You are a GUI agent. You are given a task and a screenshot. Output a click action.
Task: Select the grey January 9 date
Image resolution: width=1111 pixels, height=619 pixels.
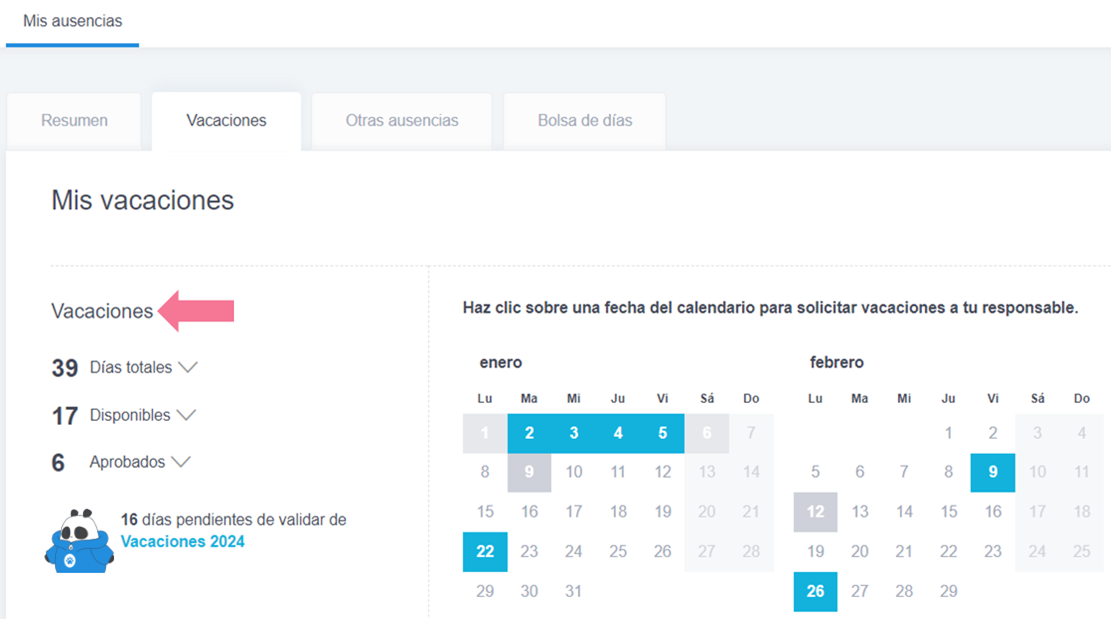[x=529, y=472]
